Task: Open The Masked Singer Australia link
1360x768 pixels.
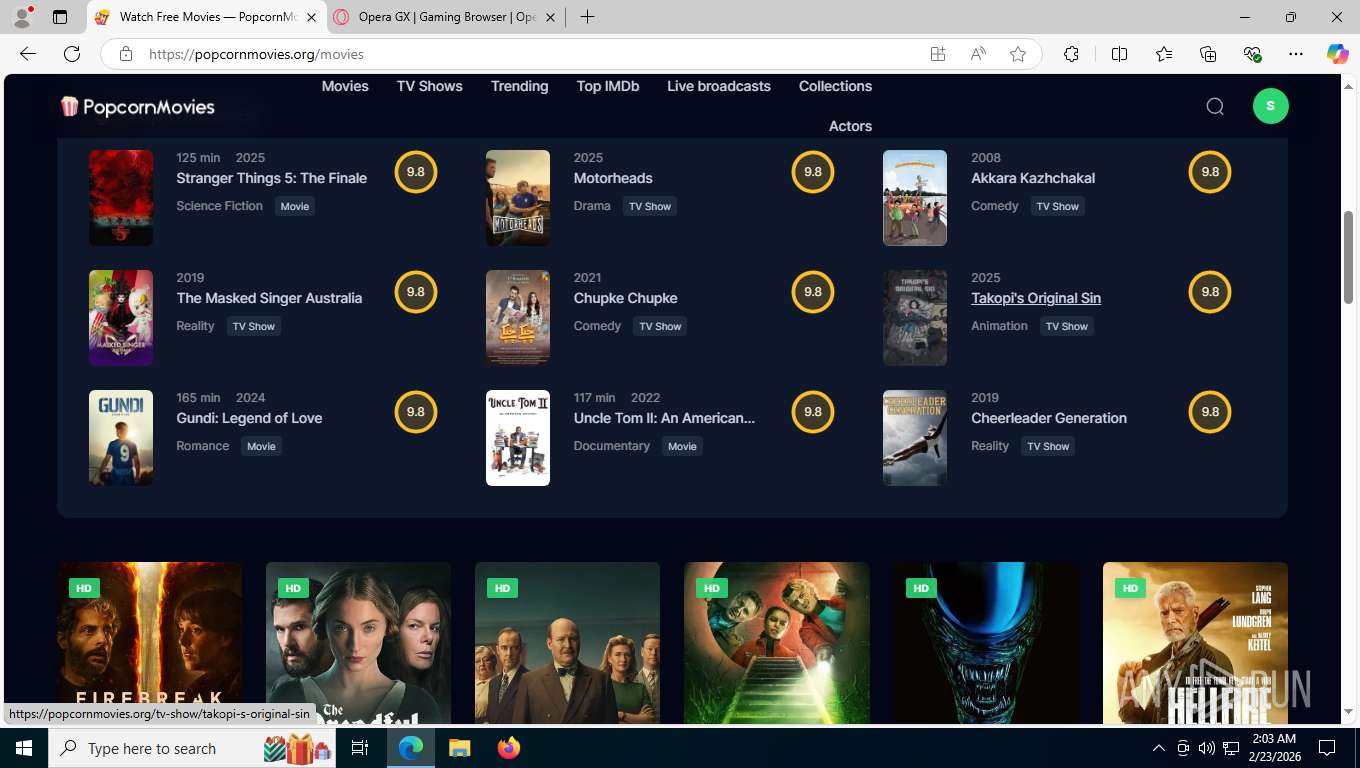Action: tap(269, 298)
